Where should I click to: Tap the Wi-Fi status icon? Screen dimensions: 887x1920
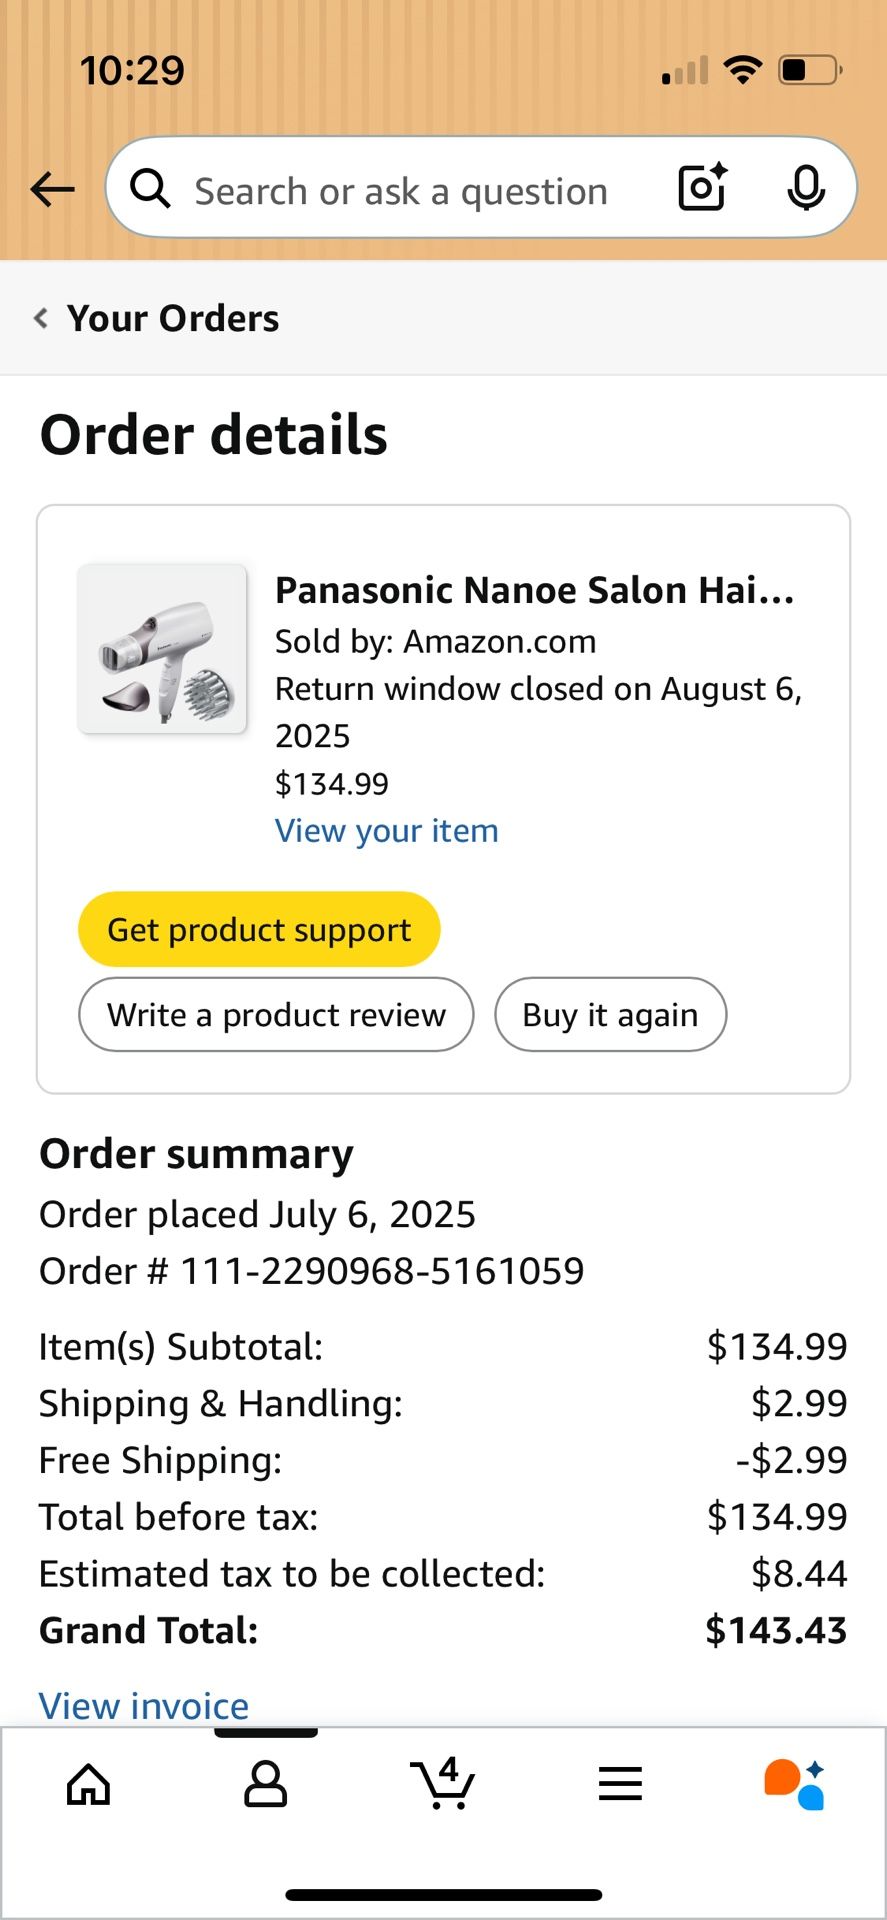(x=742, y=70)
